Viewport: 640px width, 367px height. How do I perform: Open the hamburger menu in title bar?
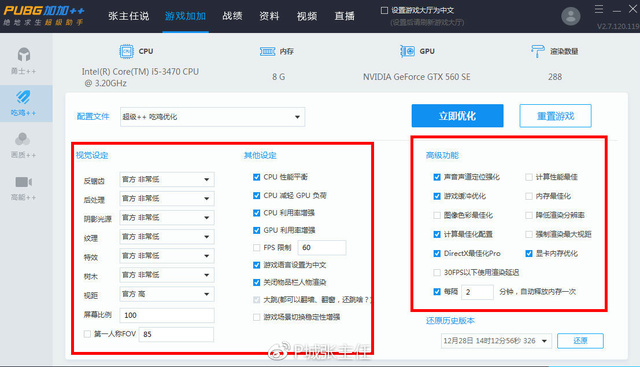coord(599,9)
